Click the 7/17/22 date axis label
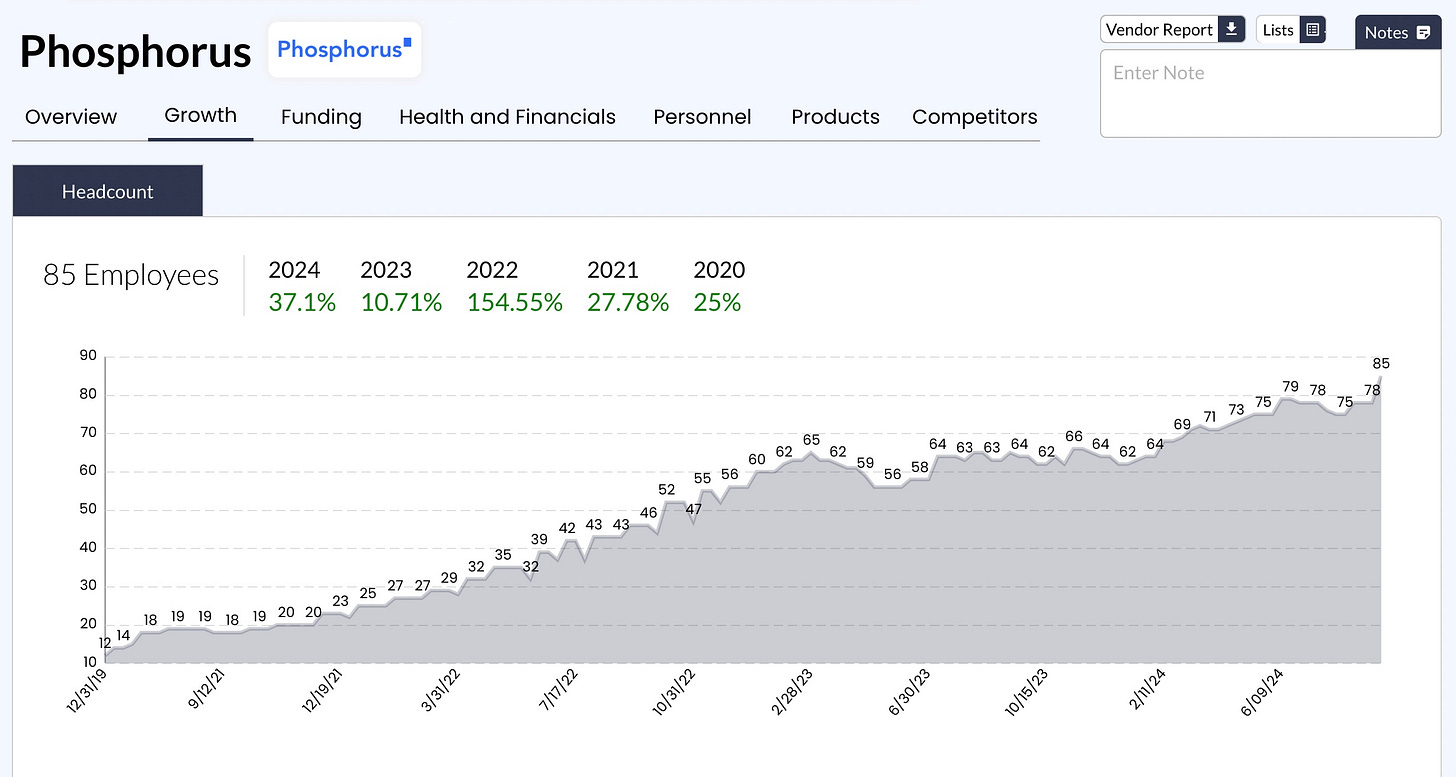Screen dimensions: 1456x777 coord(558,690)
